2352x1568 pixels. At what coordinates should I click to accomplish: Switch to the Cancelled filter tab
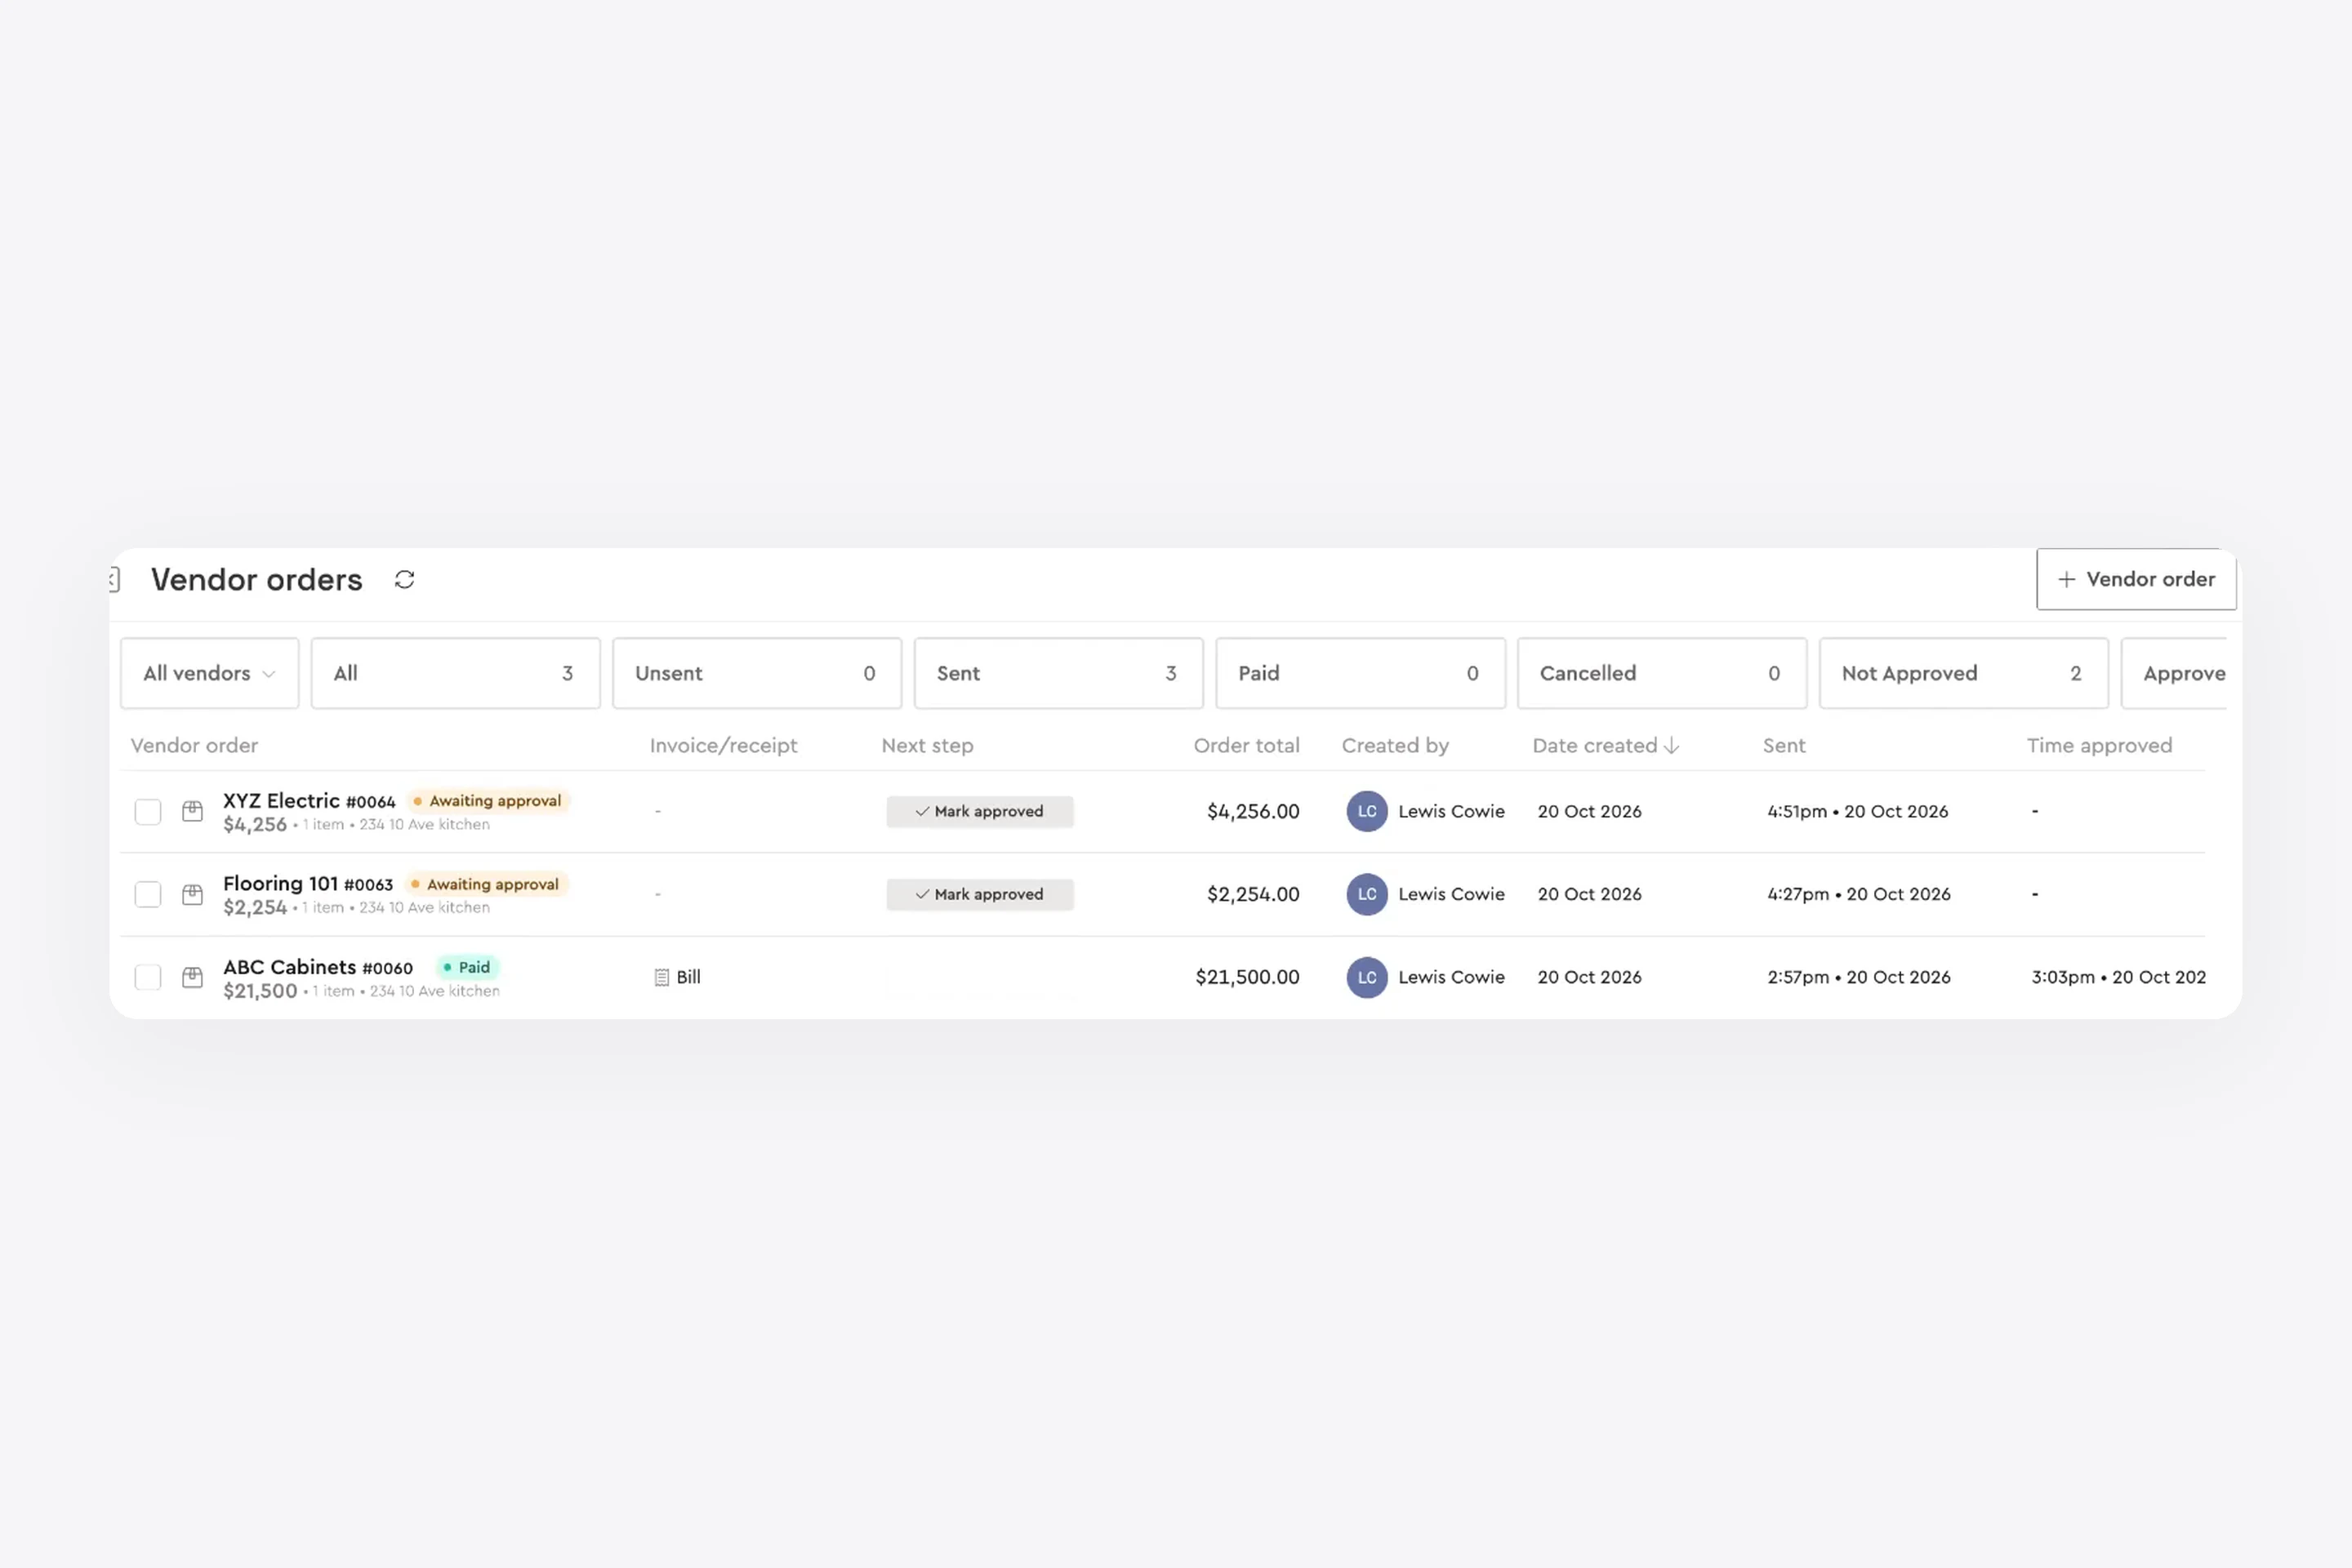tap(1662, 673)
